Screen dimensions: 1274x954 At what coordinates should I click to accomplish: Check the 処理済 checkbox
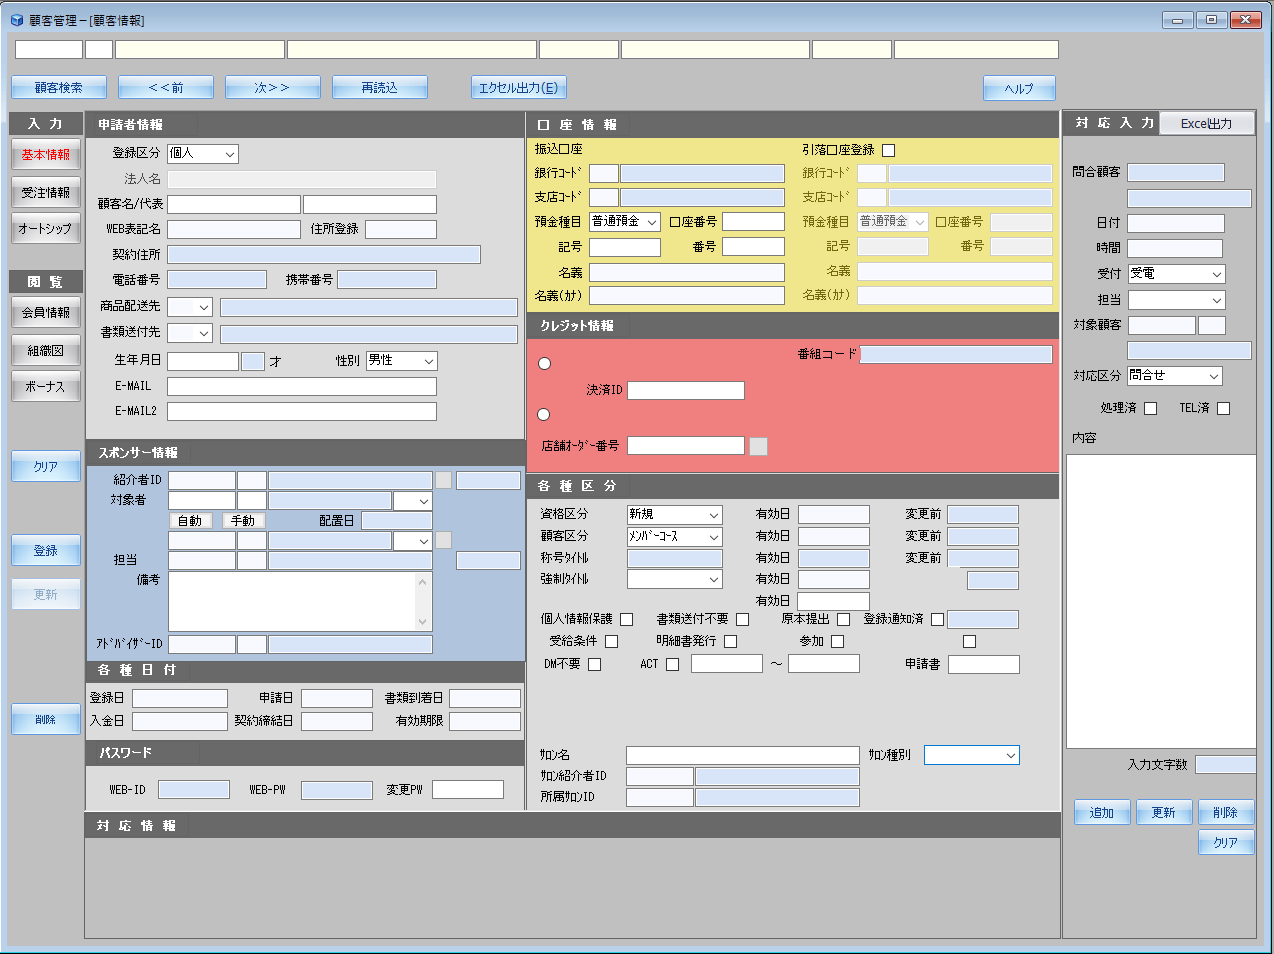point(1150,408)
